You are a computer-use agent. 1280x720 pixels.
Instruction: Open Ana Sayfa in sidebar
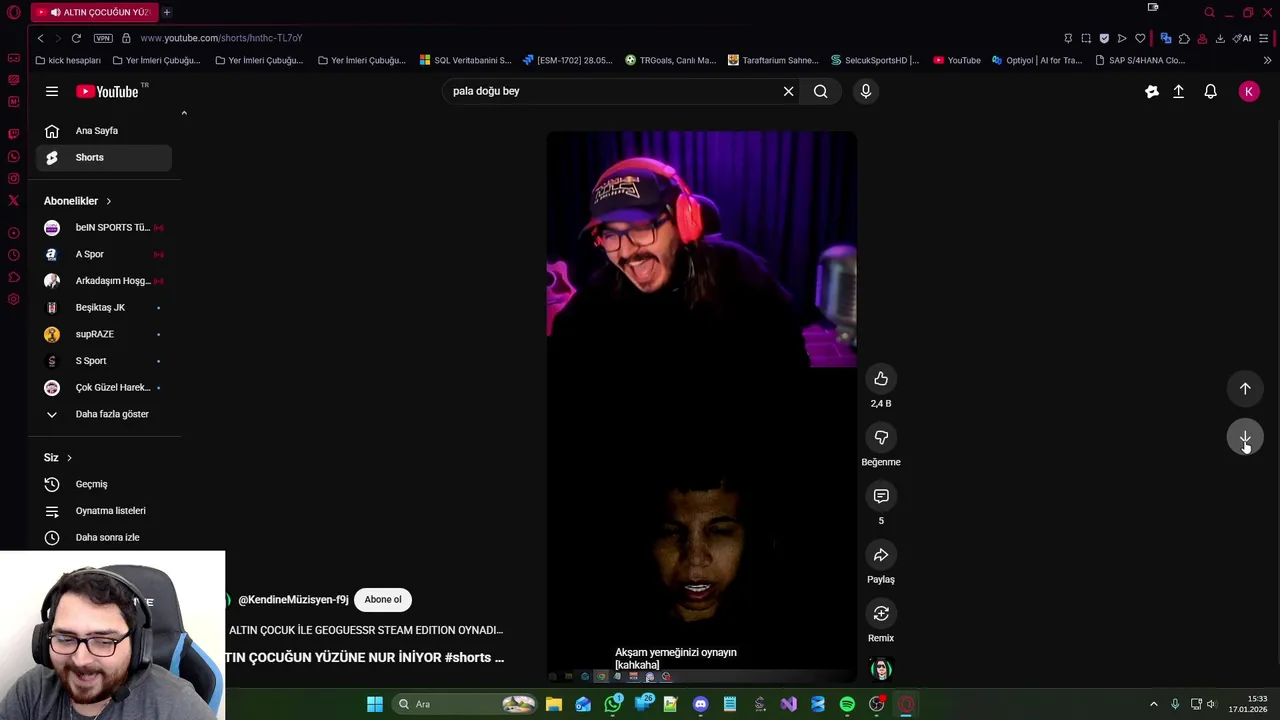pyautogui.click(x=104, y=131)
